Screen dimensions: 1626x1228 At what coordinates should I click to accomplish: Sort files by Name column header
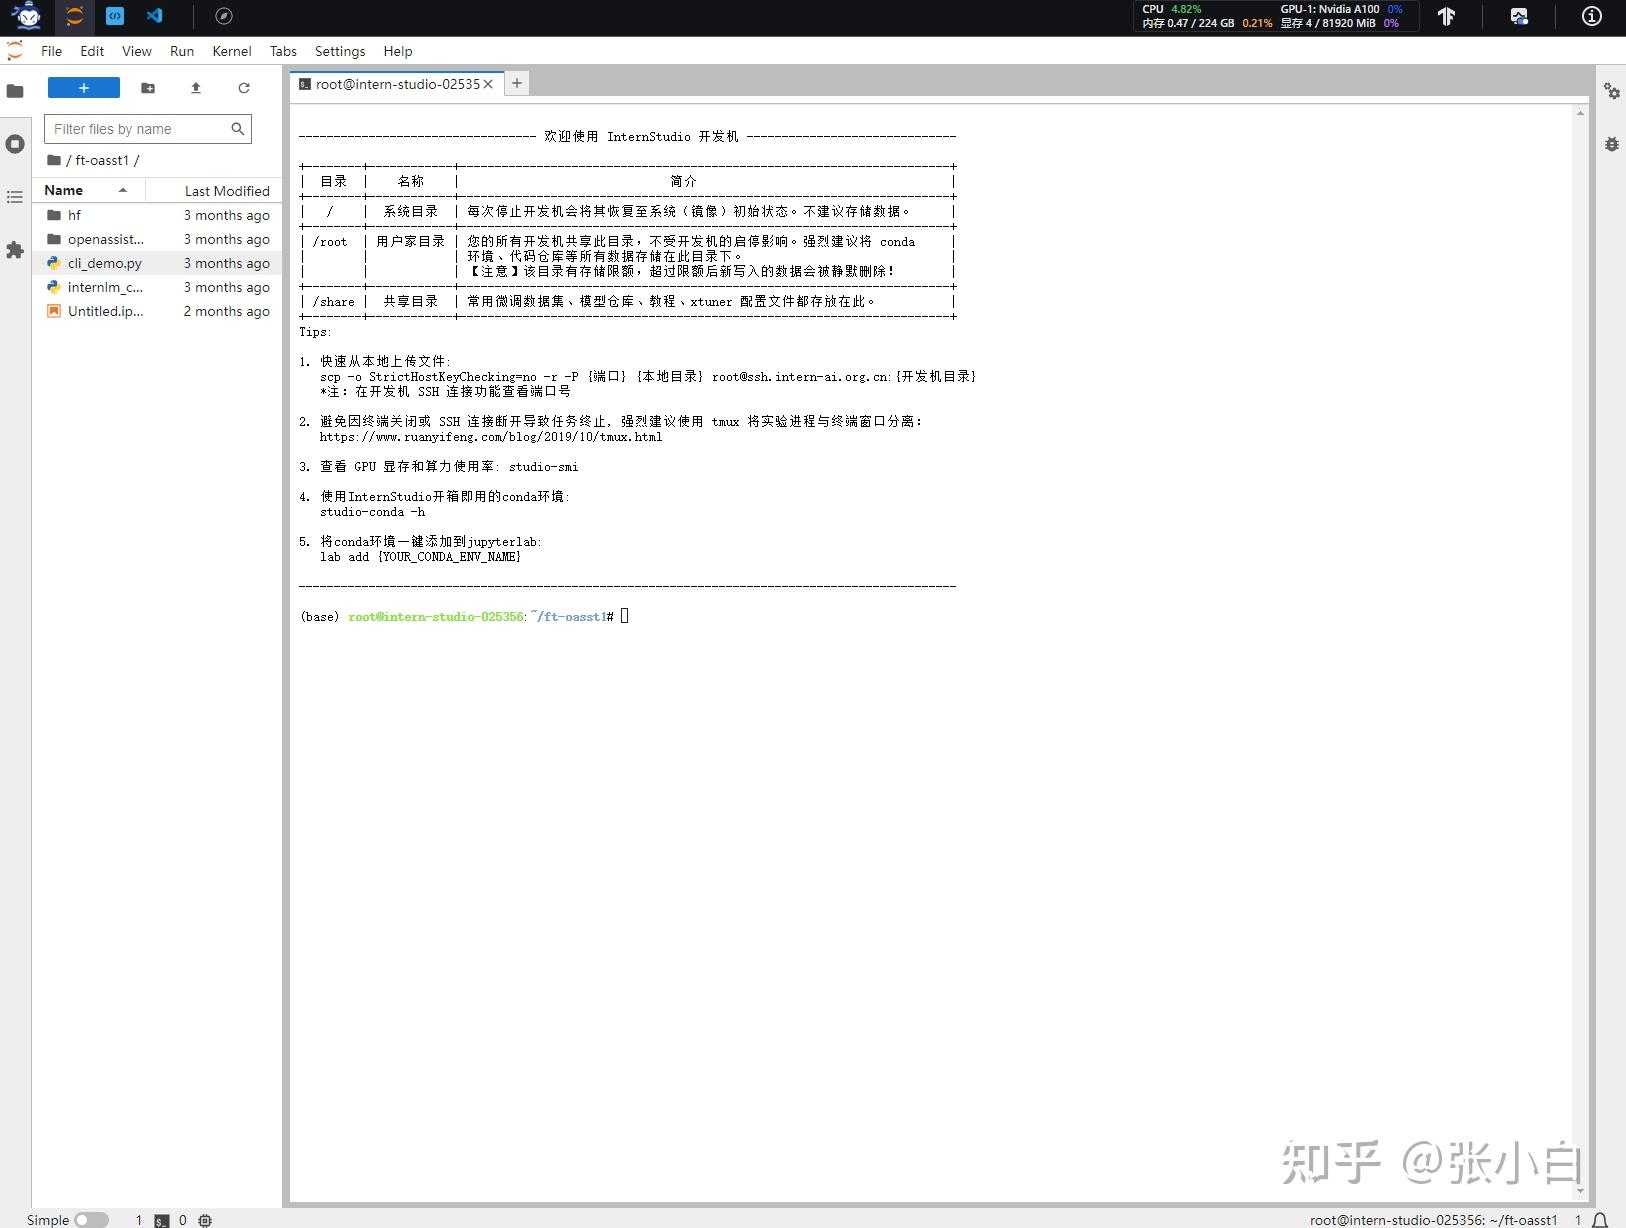tap(89, 190)
